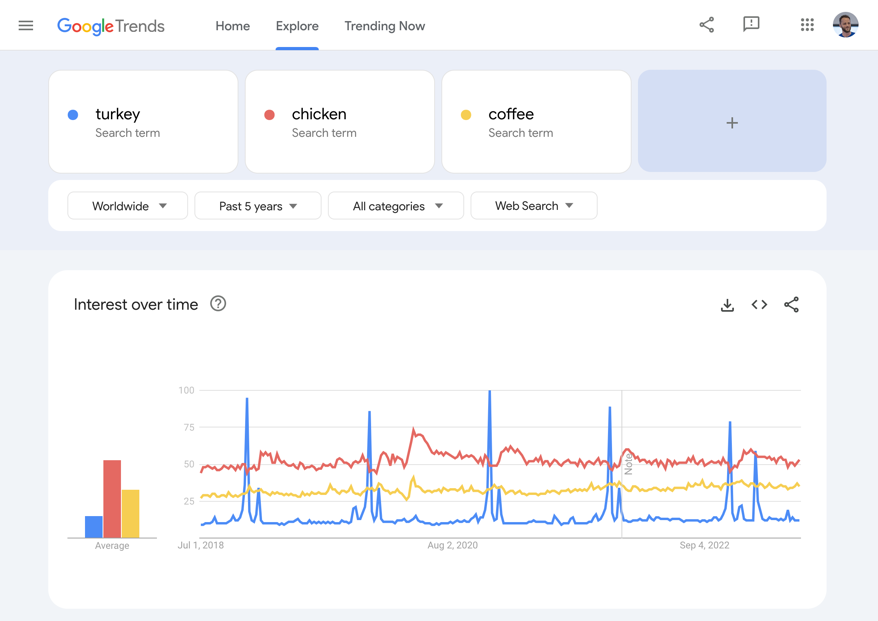The height and width of the screenshot is (621, 878).
Task: Download the Interest over time data
Action: [727, 305]
